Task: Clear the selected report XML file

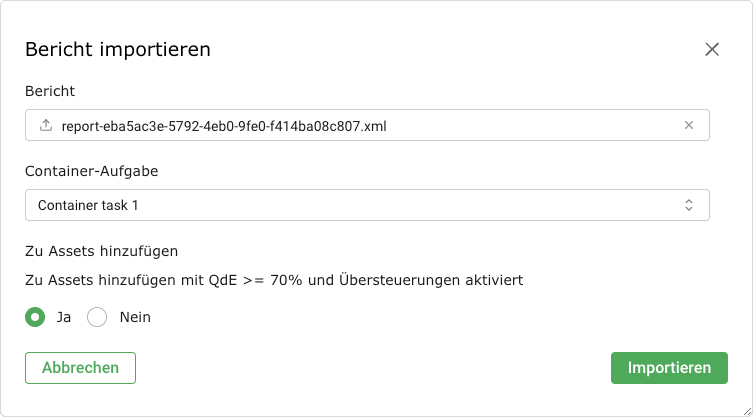Action: [688, 126]
